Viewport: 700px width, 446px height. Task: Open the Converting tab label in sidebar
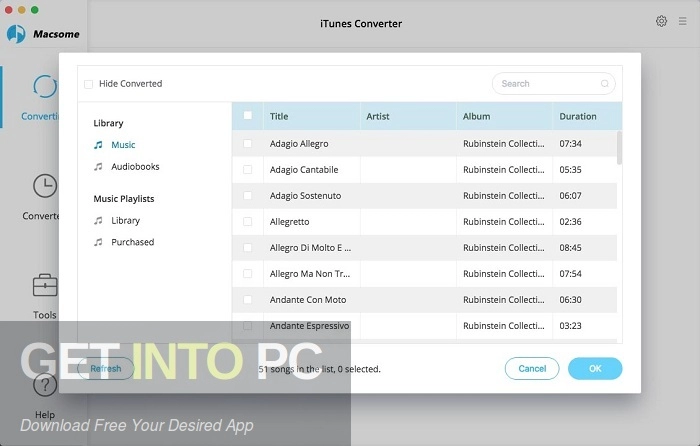point(40,116)
